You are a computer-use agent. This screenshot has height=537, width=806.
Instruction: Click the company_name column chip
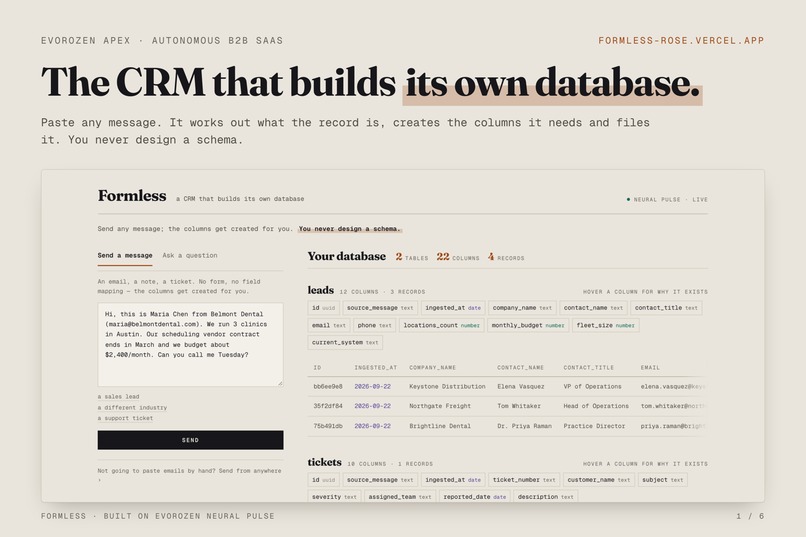[x=522, y=308]
